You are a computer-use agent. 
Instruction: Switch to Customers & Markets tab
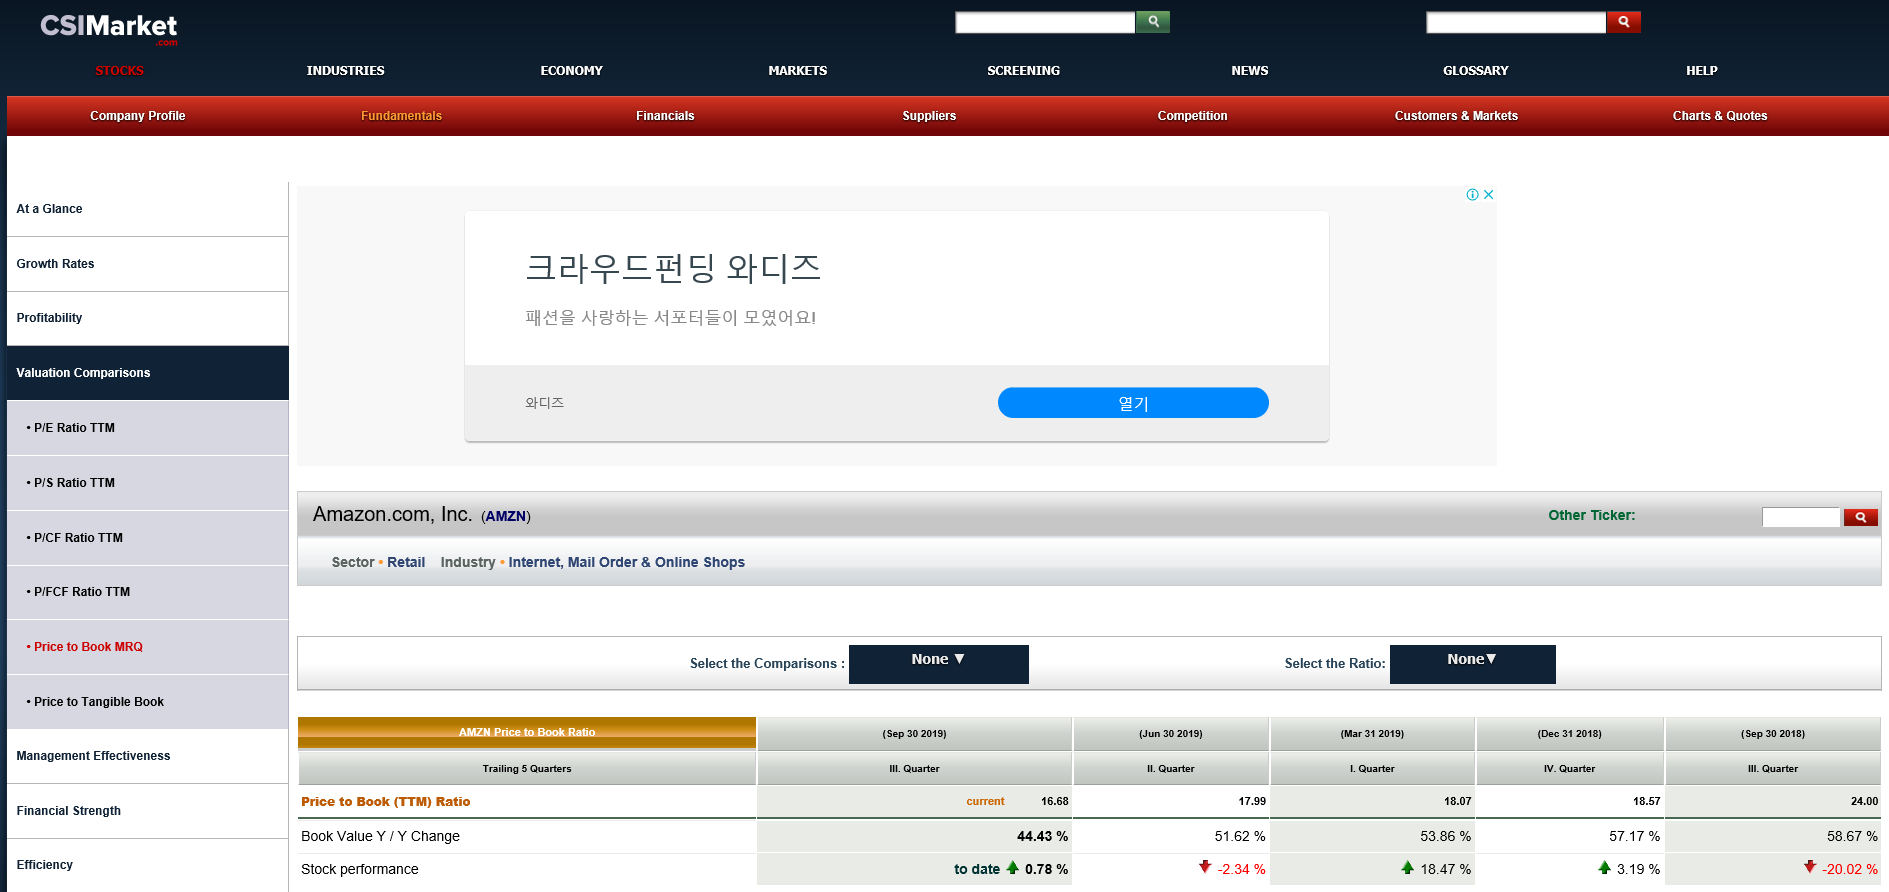pos(1456,116)
